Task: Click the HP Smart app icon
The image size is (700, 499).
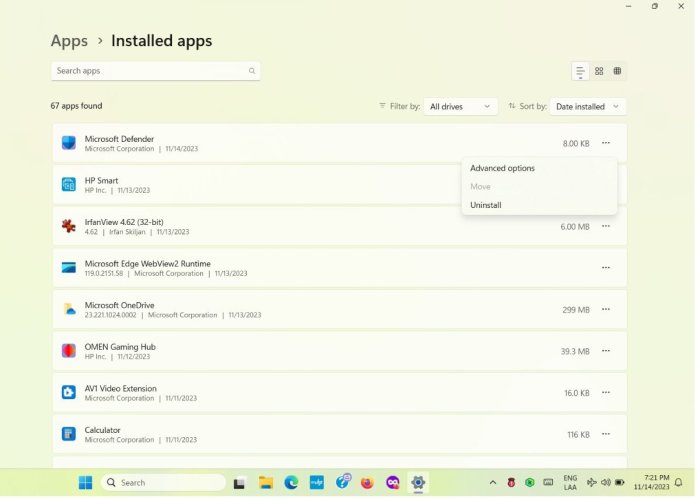Action: click(69, 185)
